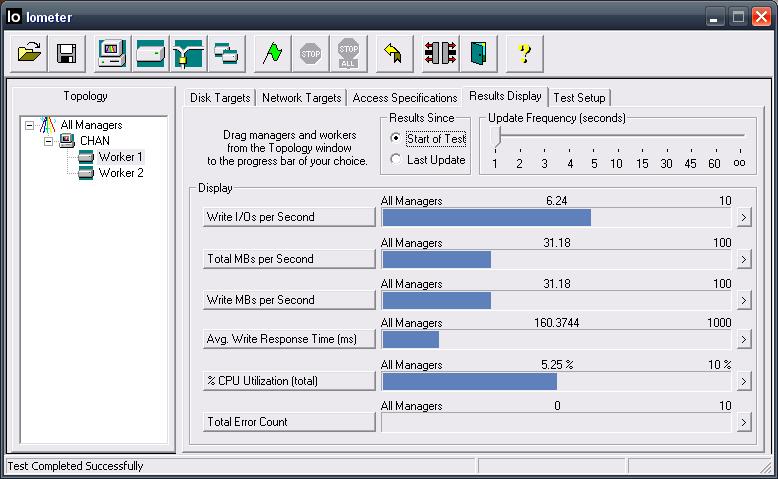Select the Start of Test radio button

pos(395,138)
